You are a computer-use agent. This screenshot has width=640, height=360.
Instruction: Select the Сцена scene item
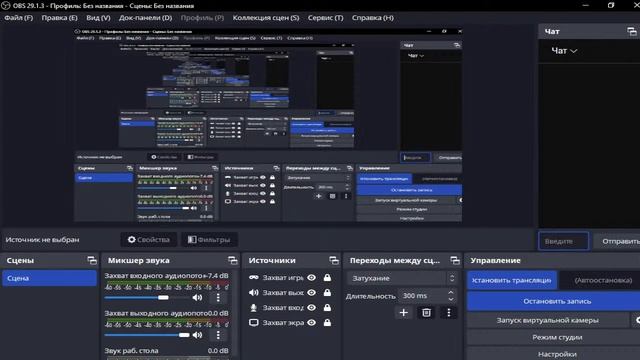[49, 278]
